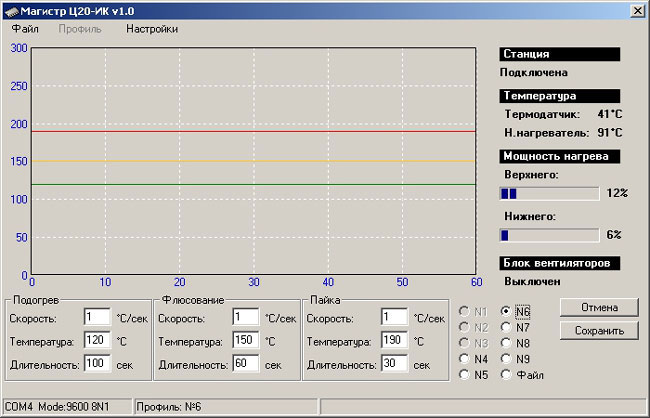Focus the Подогрев Скорость input field
Screen dimensions: 650x418
point(98,318)
